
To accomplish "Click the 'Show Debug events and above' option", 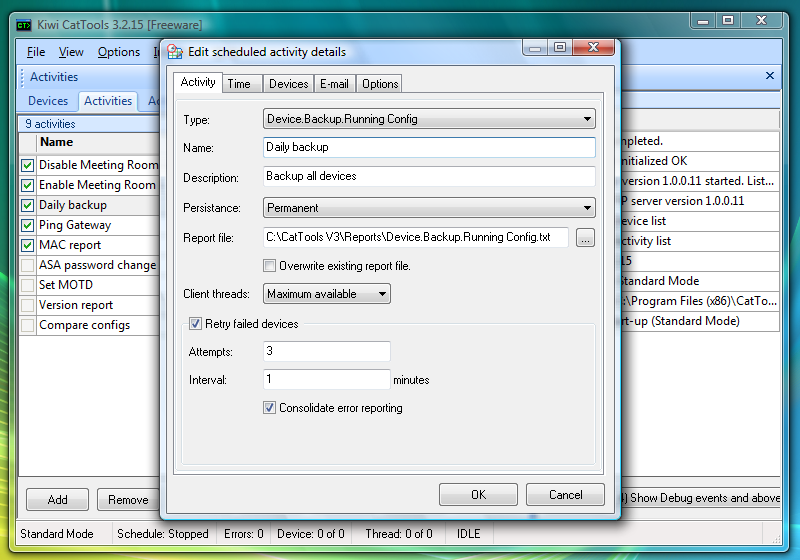I will tap(701, 498).
